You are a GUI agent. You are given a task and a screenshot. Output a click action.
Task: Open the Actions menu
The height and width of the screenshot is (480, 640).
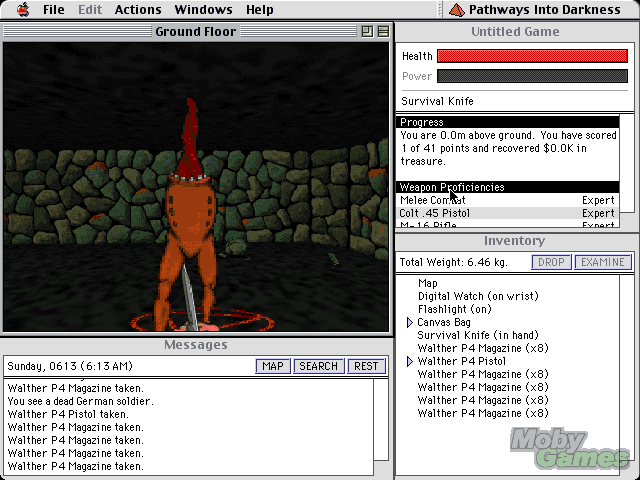click(138, 9)
